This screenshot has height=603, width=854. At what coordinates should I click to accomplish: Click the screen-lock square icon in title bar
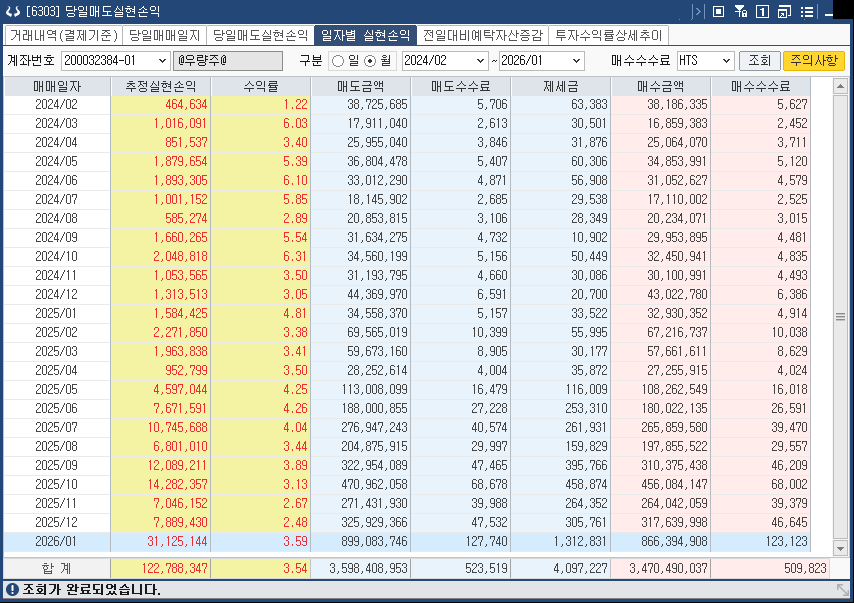717,11
